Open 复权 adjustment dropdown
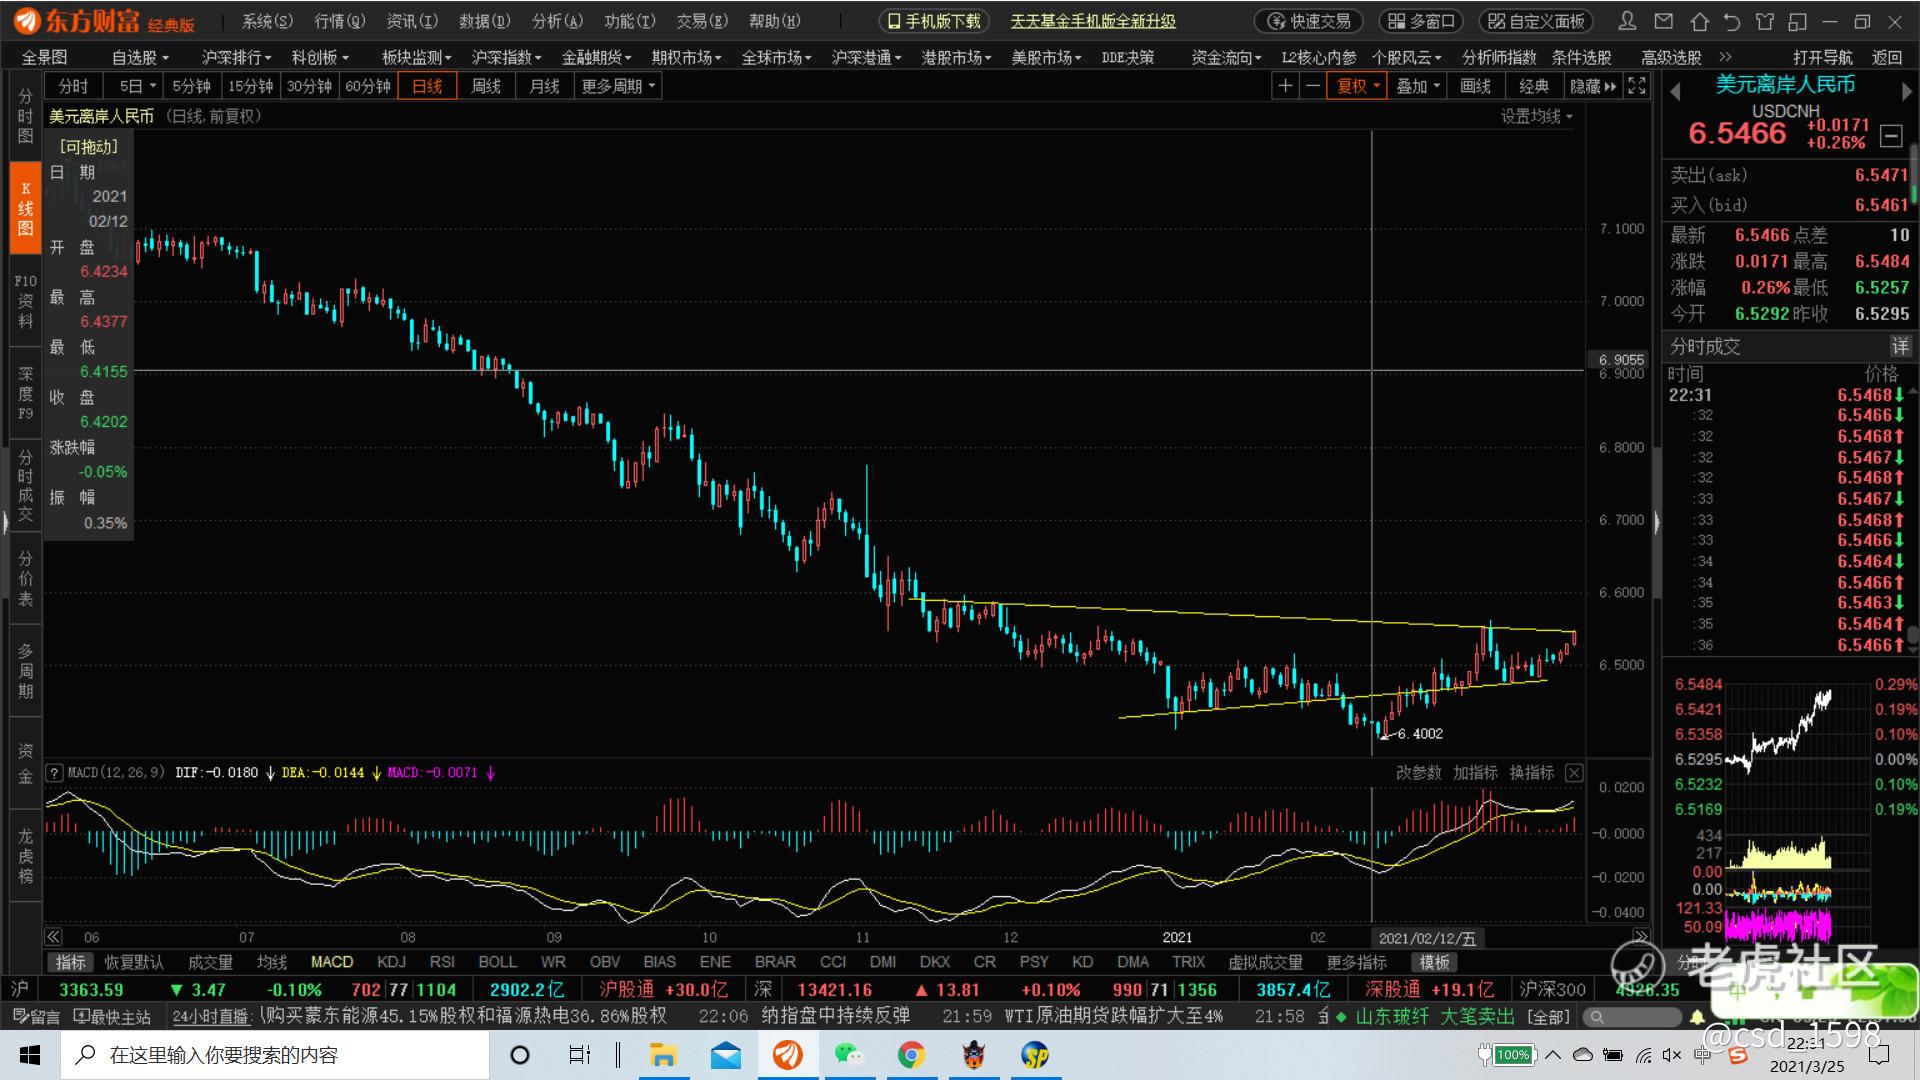The image size is (1920, 1080). point(1358,86)
